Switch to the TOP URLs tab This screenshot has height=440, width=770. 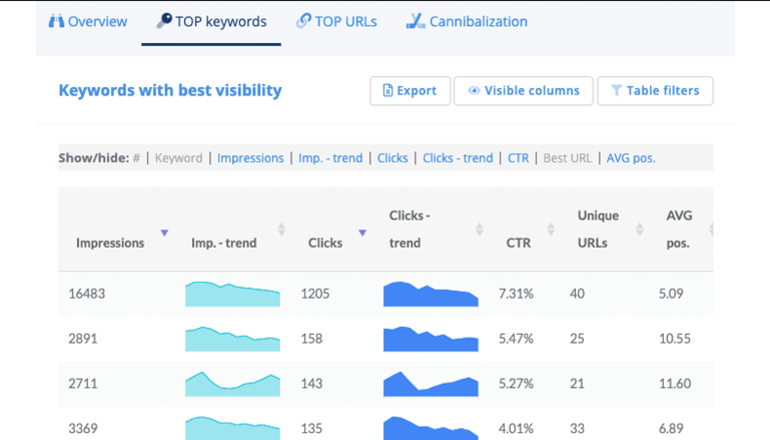[337, 21]
